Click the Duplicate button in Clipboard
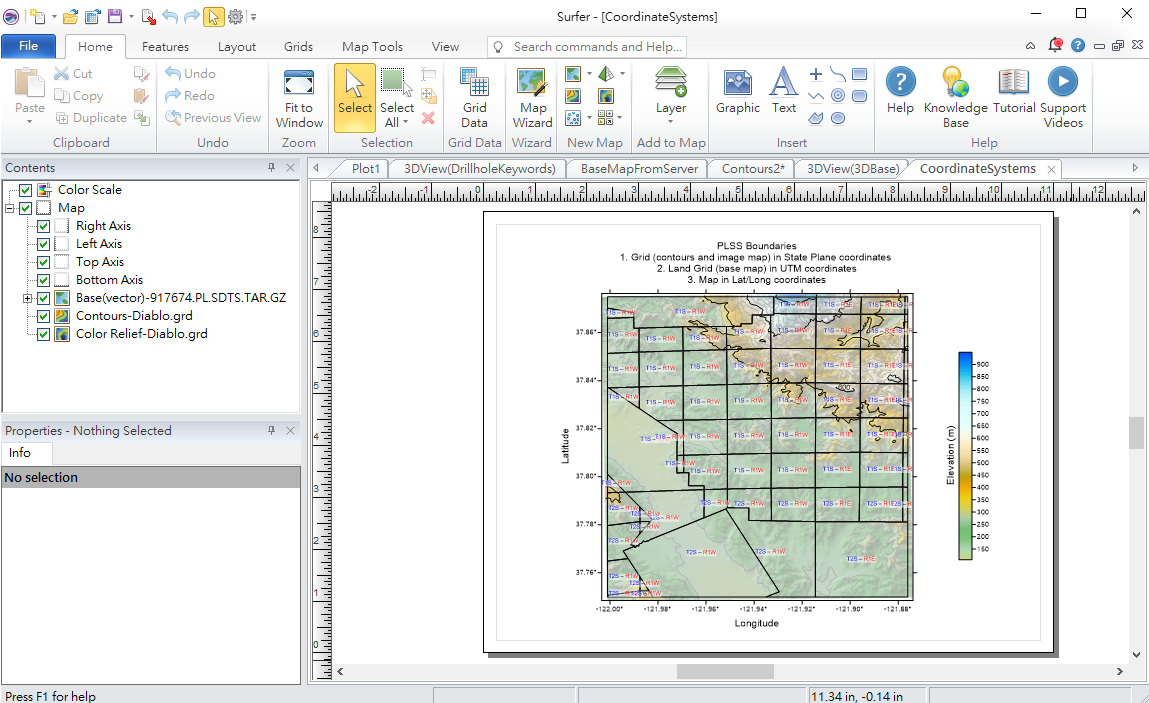Image resolution: width=1149 pixels, height=703 pixels. tap(90, 117)
